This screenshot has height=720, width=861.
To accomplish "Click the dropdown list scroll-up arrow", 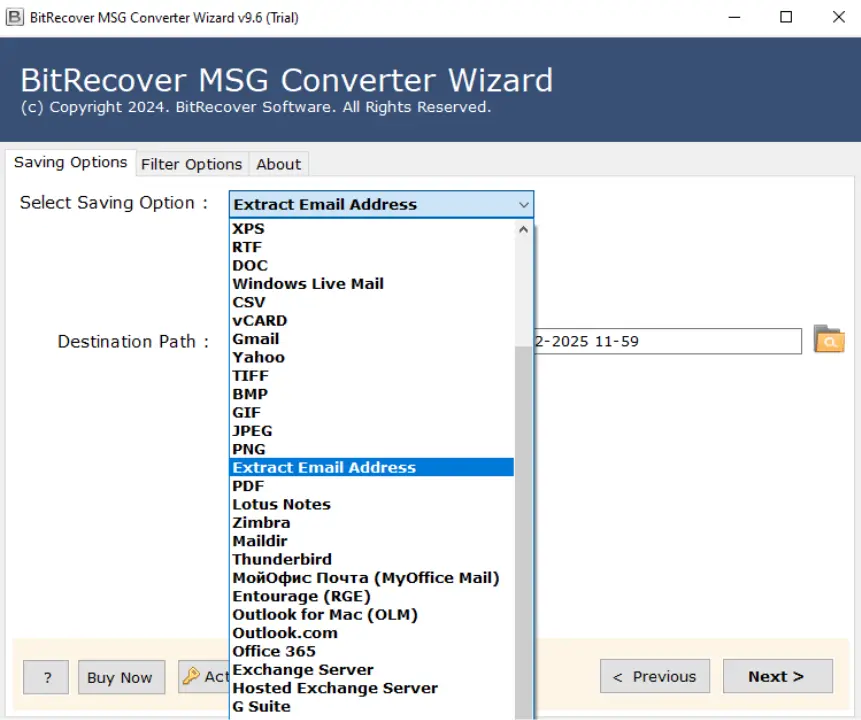I will [523, 229].
